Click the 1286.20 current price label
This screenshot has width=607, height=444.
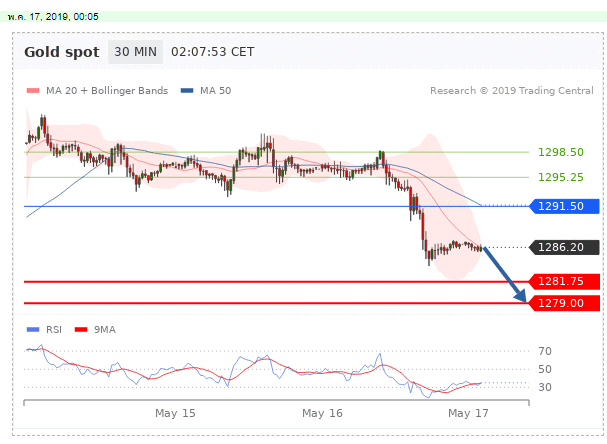point(564,247)
